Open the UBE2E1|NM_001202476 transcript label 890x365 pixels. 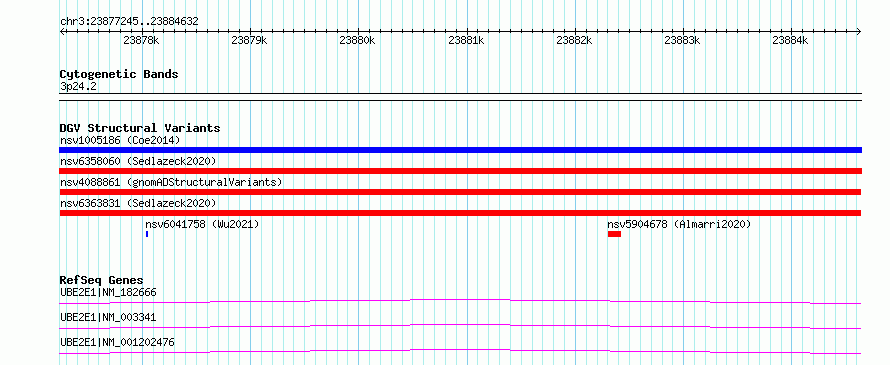[117, 343]
